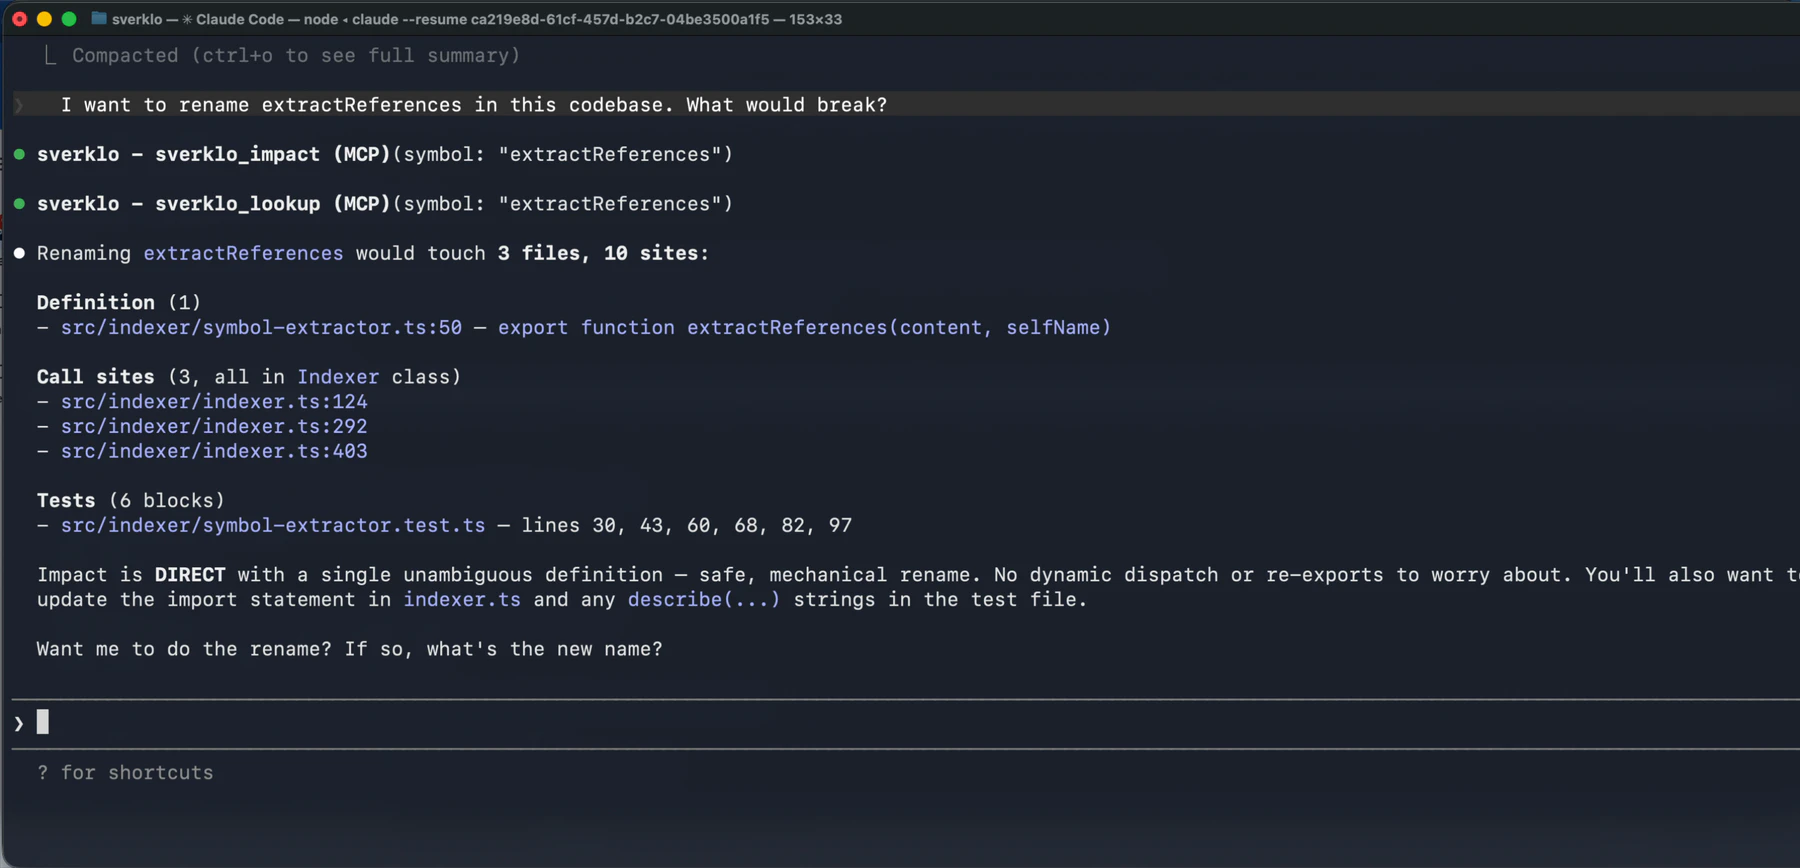Click the white bullet before the Renaming summary

point(19,253)
